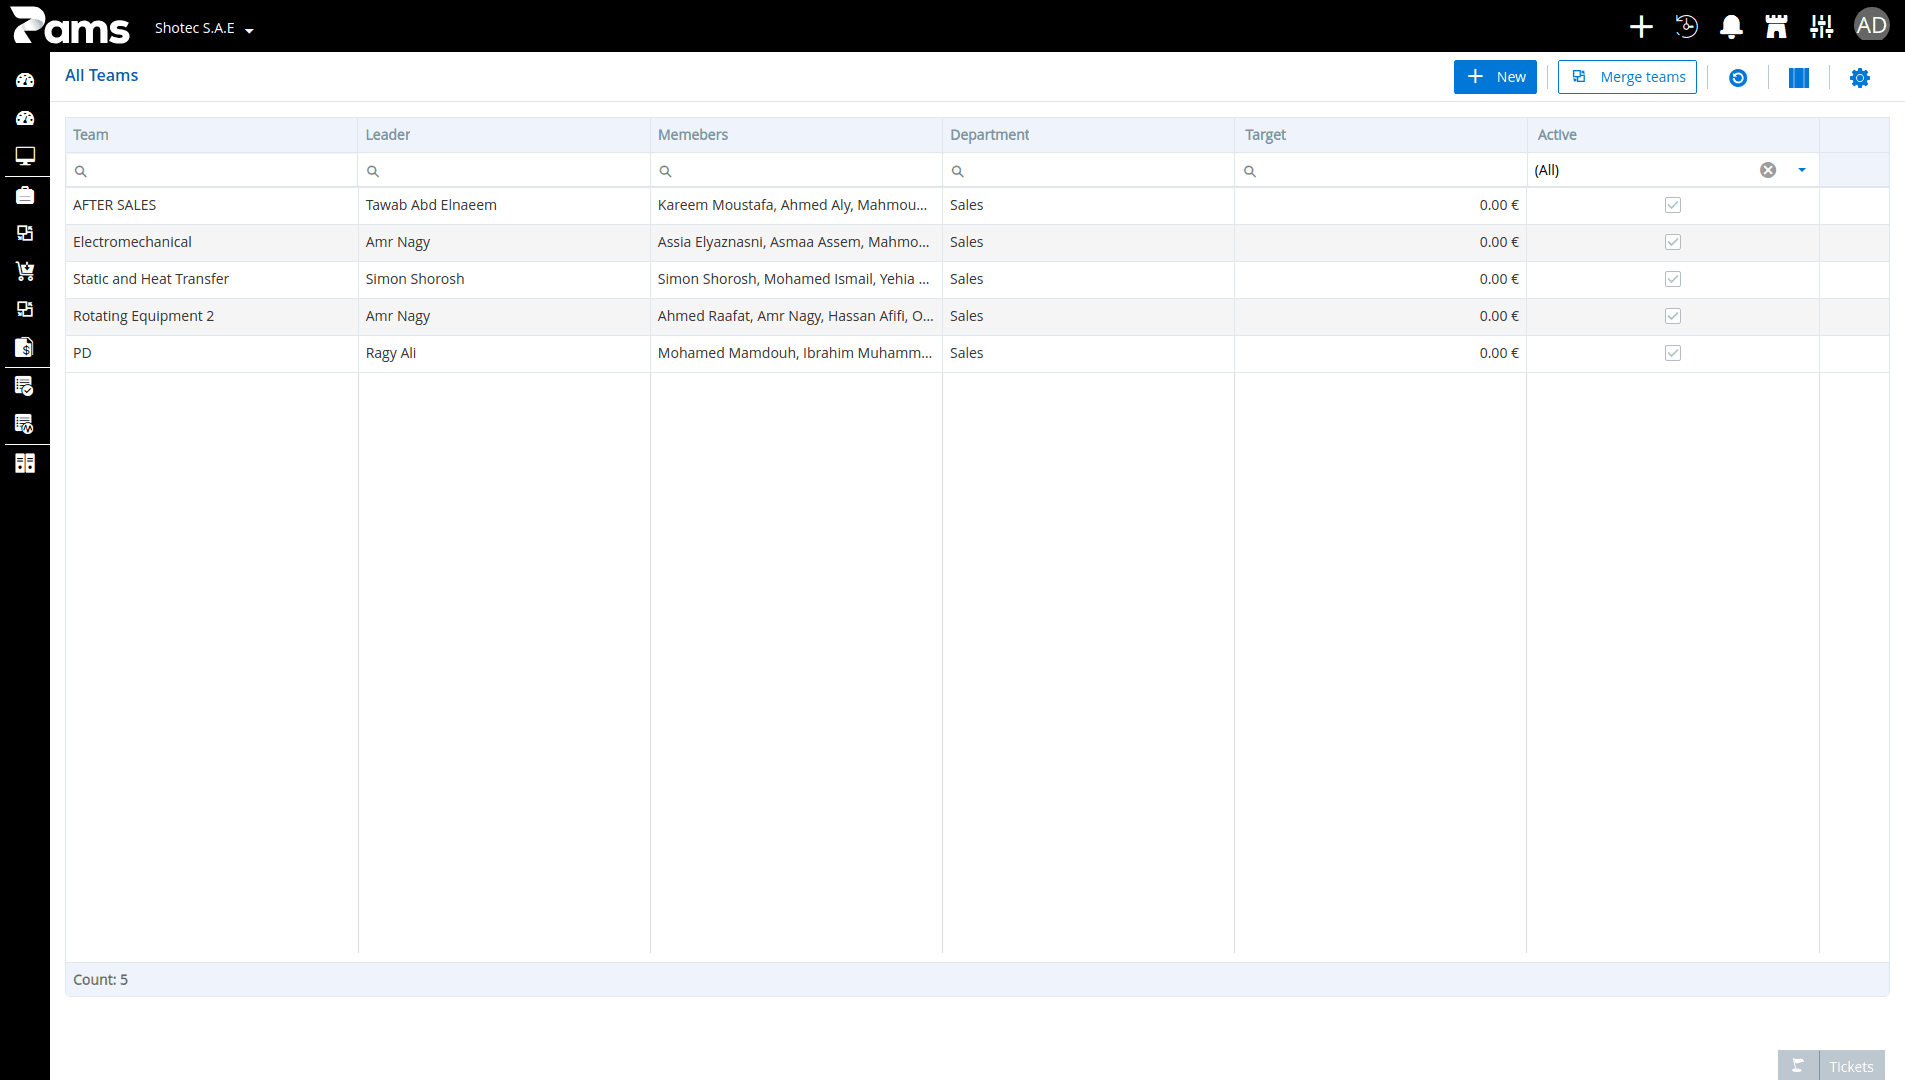Open the dollar invoice document sidebar icon
This screenshot has width=1905, height=1080.
(25, 347)
